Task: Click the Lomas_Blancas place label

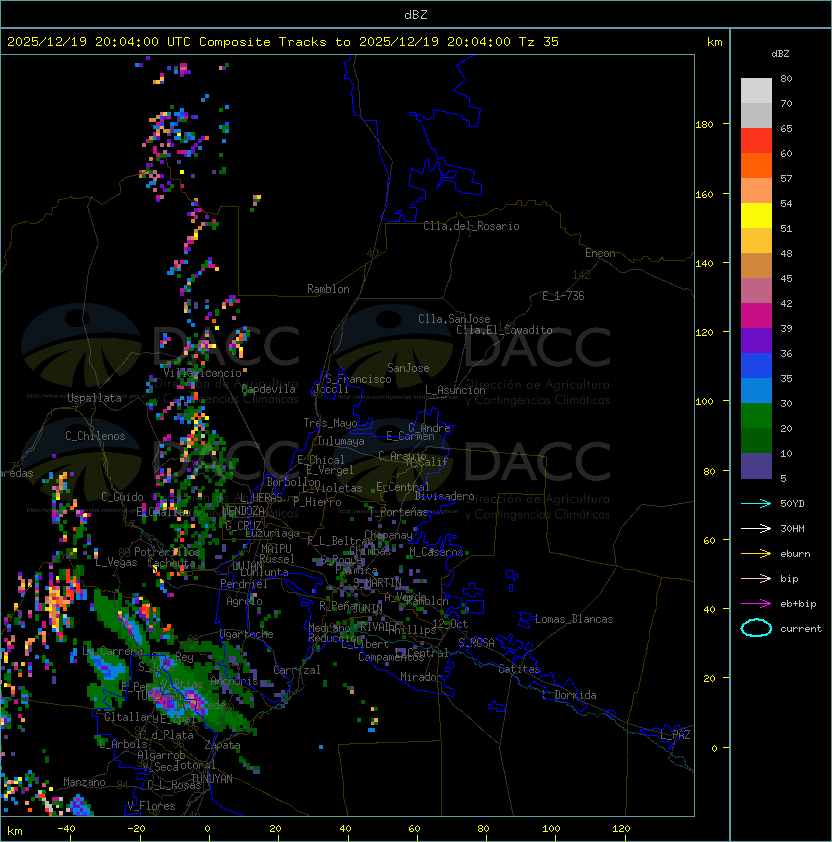Action: 574,619
